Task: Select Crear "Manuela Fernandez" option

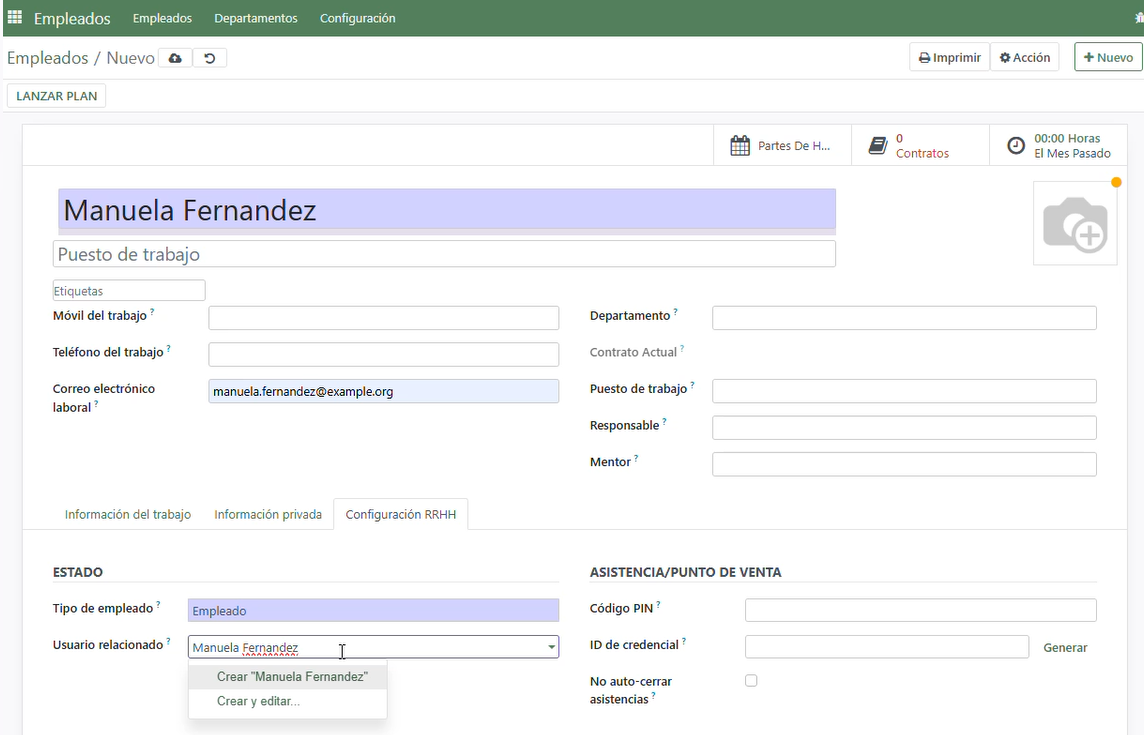Action: coord(292,677)
